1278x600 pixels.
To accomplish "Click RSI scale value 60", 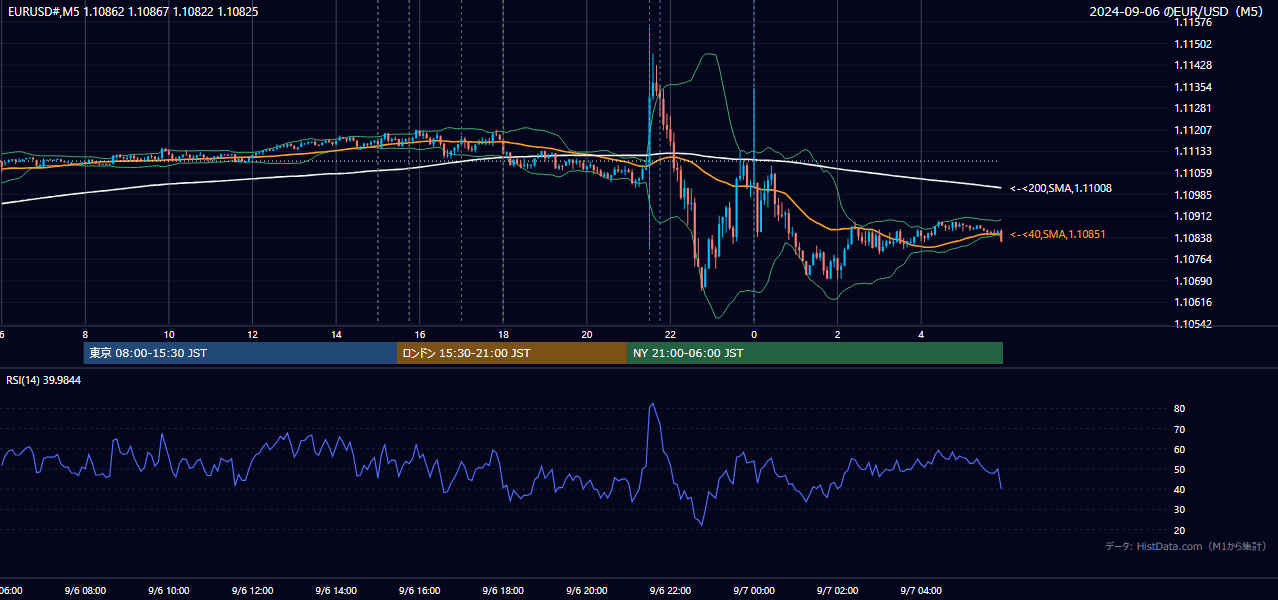I will point(1180,449).
